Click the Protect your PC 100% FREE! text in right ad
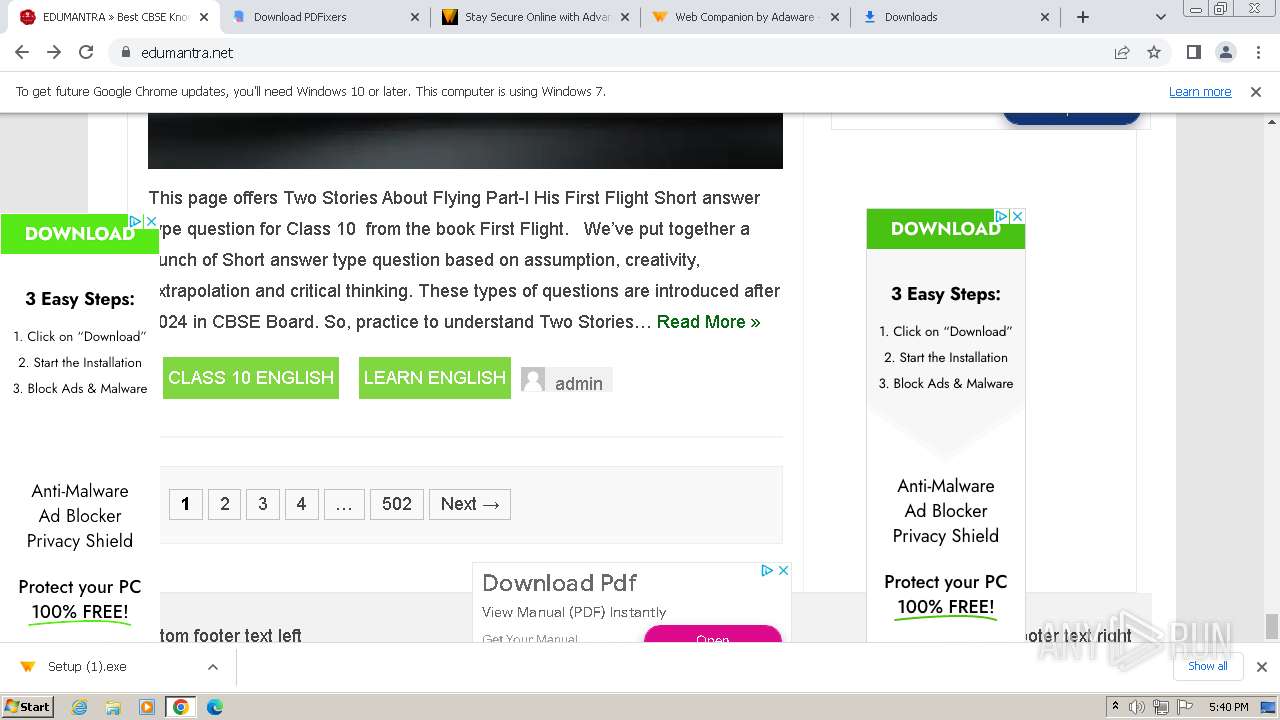This screenshot has width=1280, height=720. click(946, 594)
